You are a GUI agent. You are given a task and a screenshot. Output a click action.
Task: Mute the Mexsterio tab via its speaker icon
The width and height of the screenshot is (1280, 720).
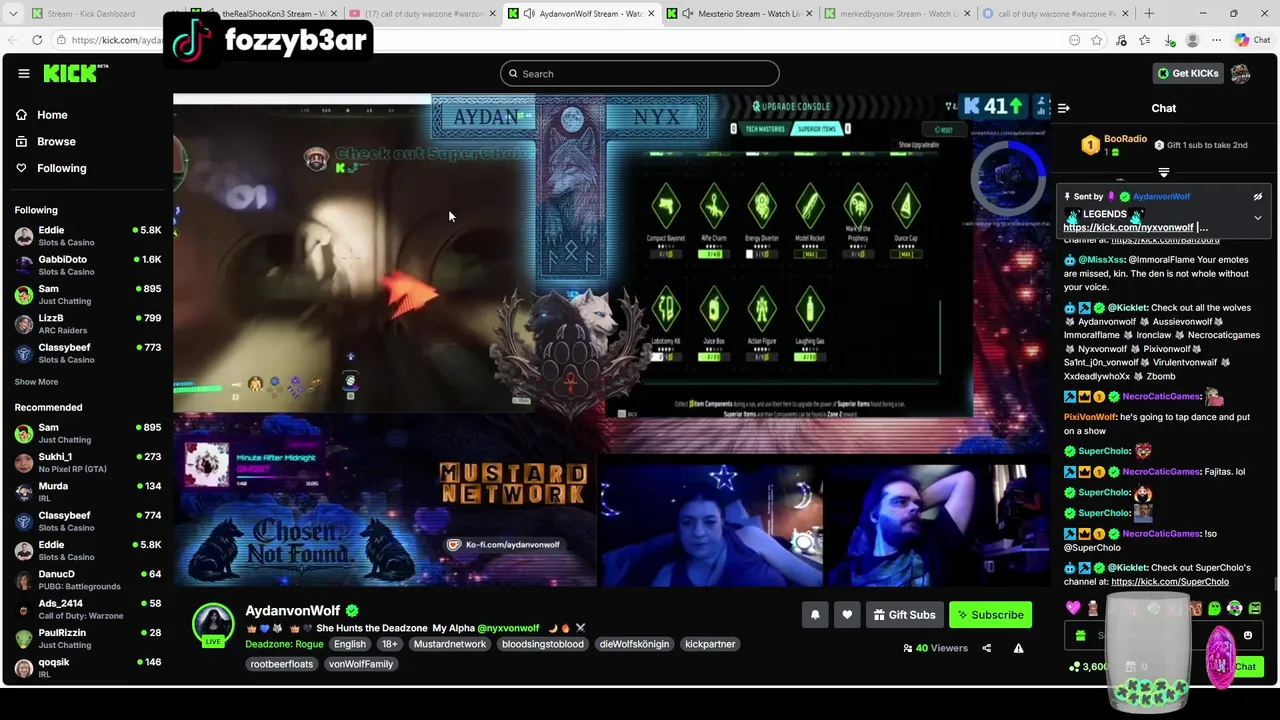point(687,14)
